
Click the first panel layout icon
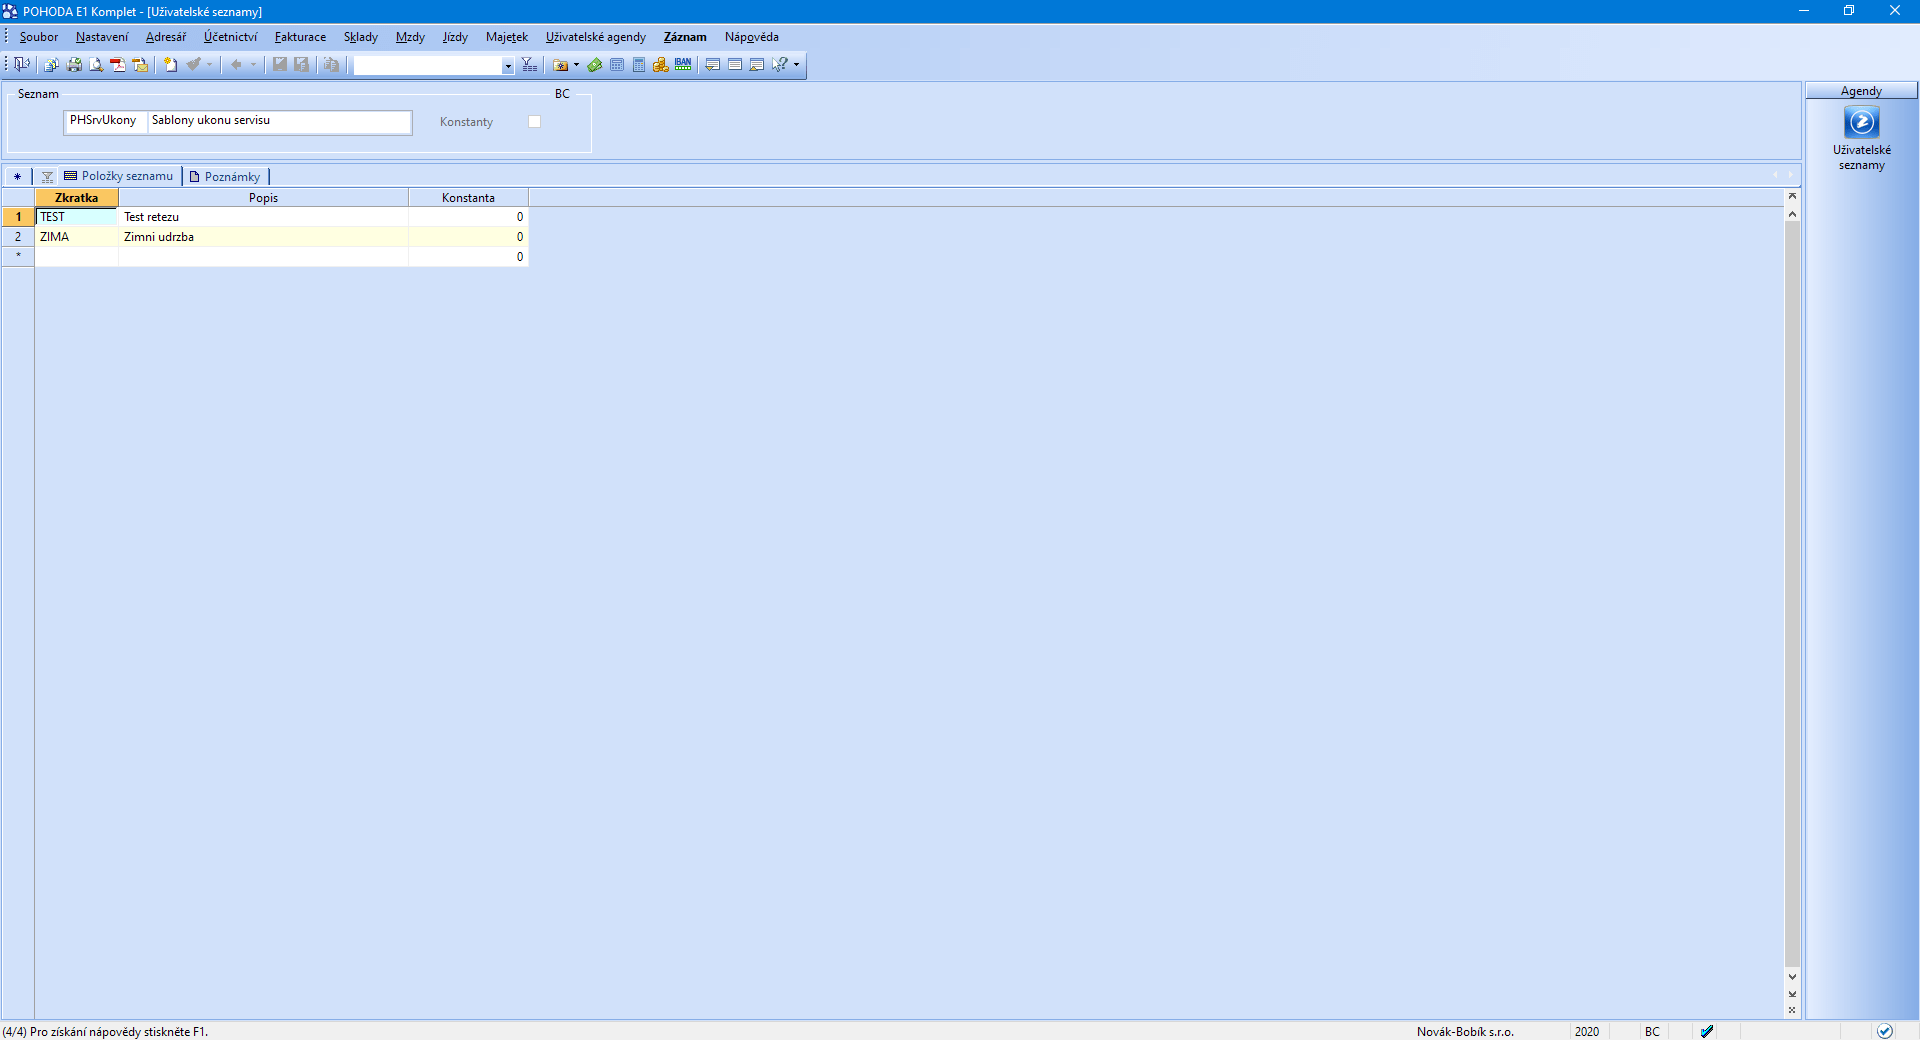point(713,65)
